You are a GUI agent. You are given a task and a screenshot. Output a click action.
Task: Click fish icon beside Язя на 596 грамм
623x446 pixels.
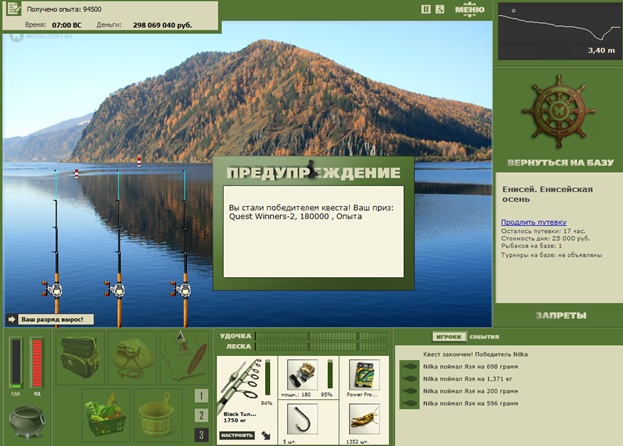click(x=409, y=404)
